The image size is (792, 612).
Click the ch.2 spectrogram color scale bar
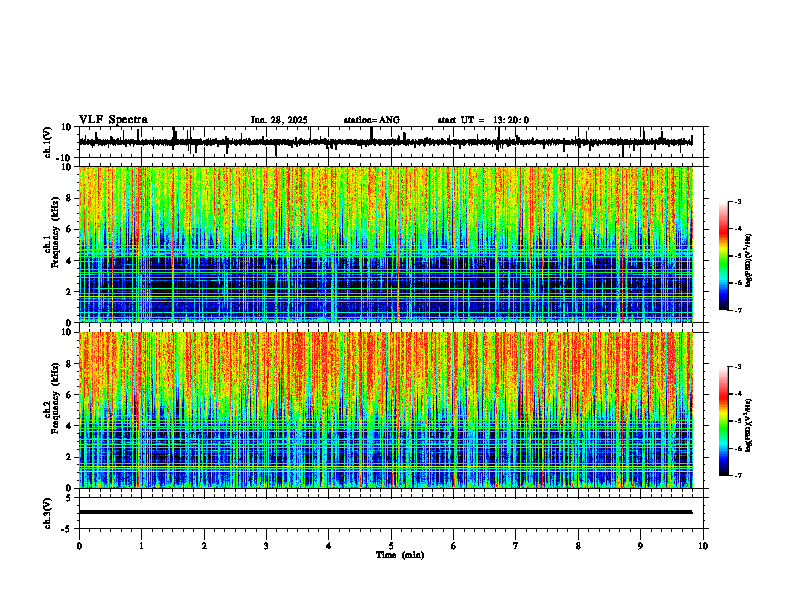point(724,421)
